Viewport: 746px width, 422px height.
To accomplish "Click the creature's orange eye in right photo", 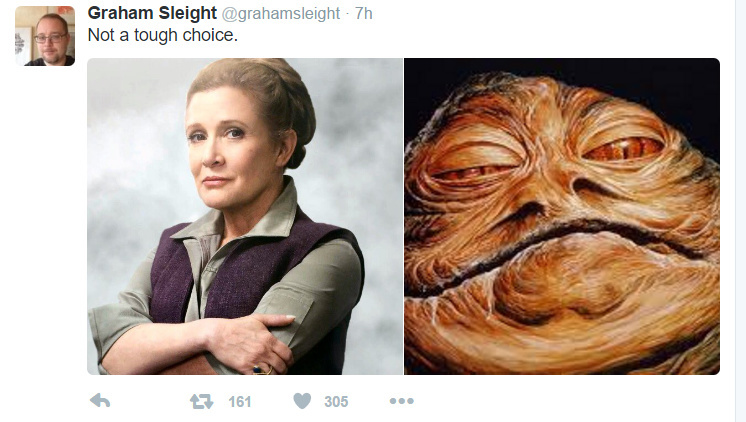I will 623,148.
